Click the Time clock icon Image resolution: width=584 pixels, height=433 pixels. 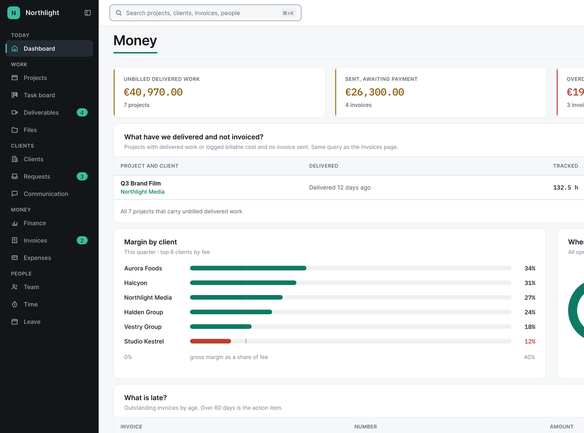point(15,305)
